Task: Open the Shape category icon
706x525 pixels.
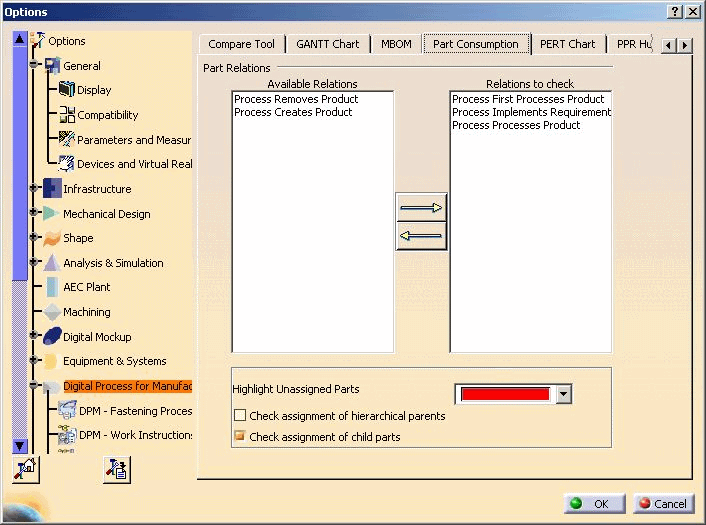Action: pyautogui.click(x=52, y=238)
